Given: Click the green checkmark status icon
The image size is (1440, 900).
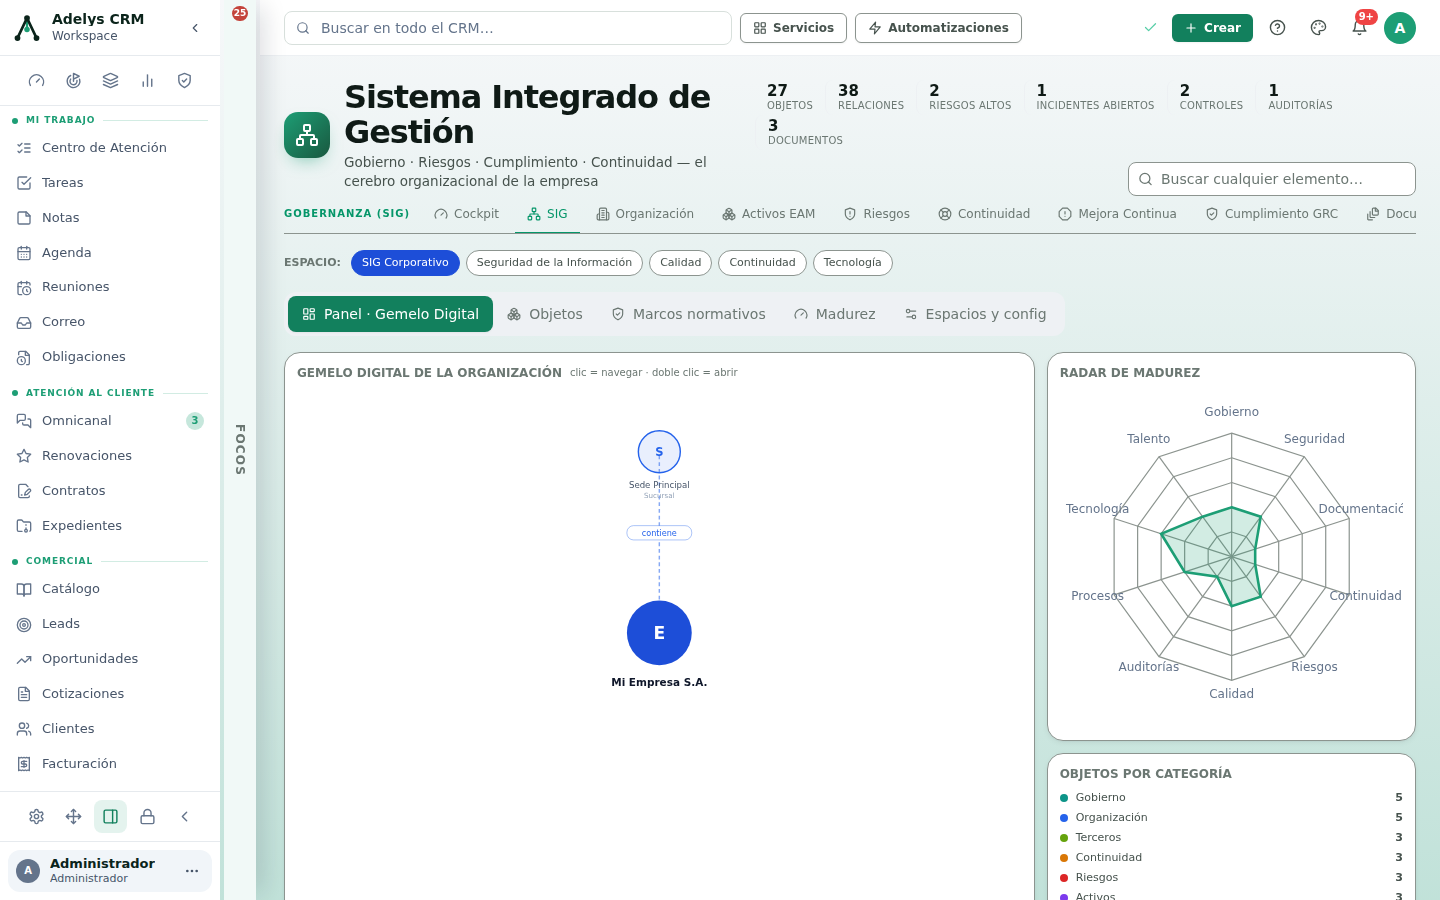Looking at the screenshot, I should tap(1150, 28).
